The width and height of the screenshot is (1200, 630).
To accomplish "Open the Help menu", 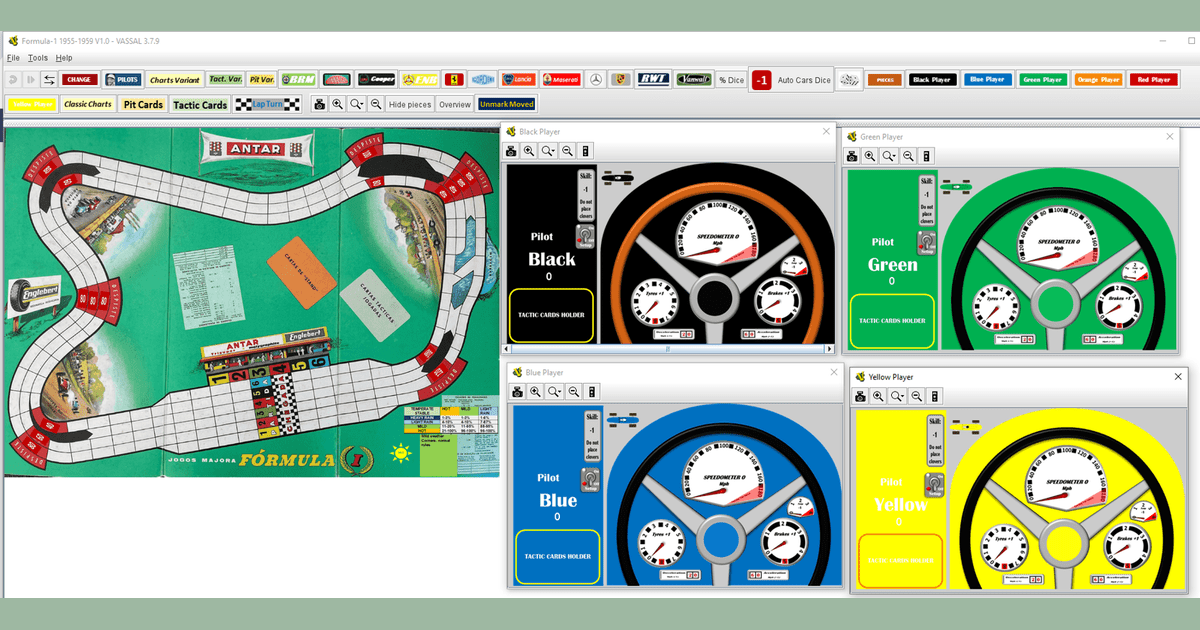I will [x=64, y=58].
